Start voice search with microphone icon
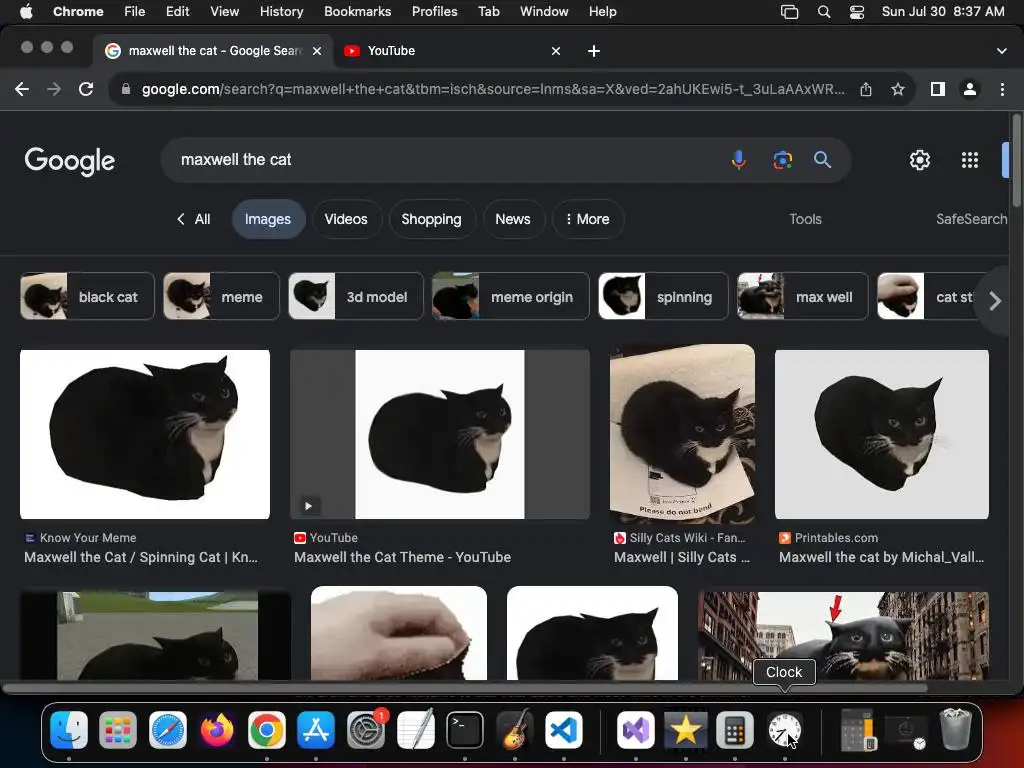The width and height of the screenshot is (1024, 768). (x=739, y=159)
